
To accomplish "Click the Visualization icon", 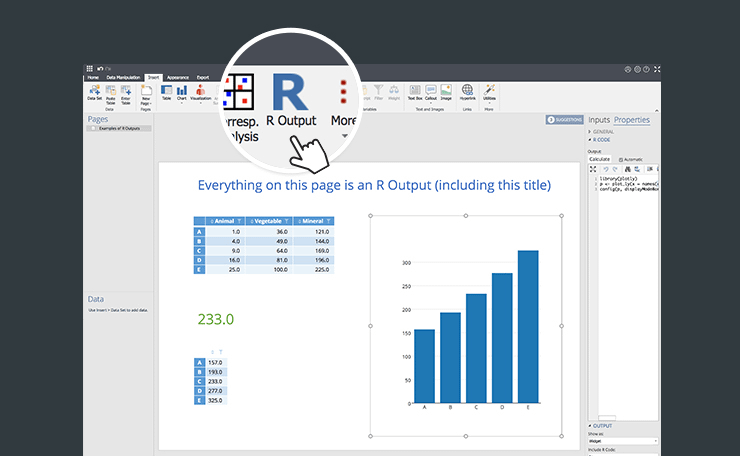I will click(200, 93).
